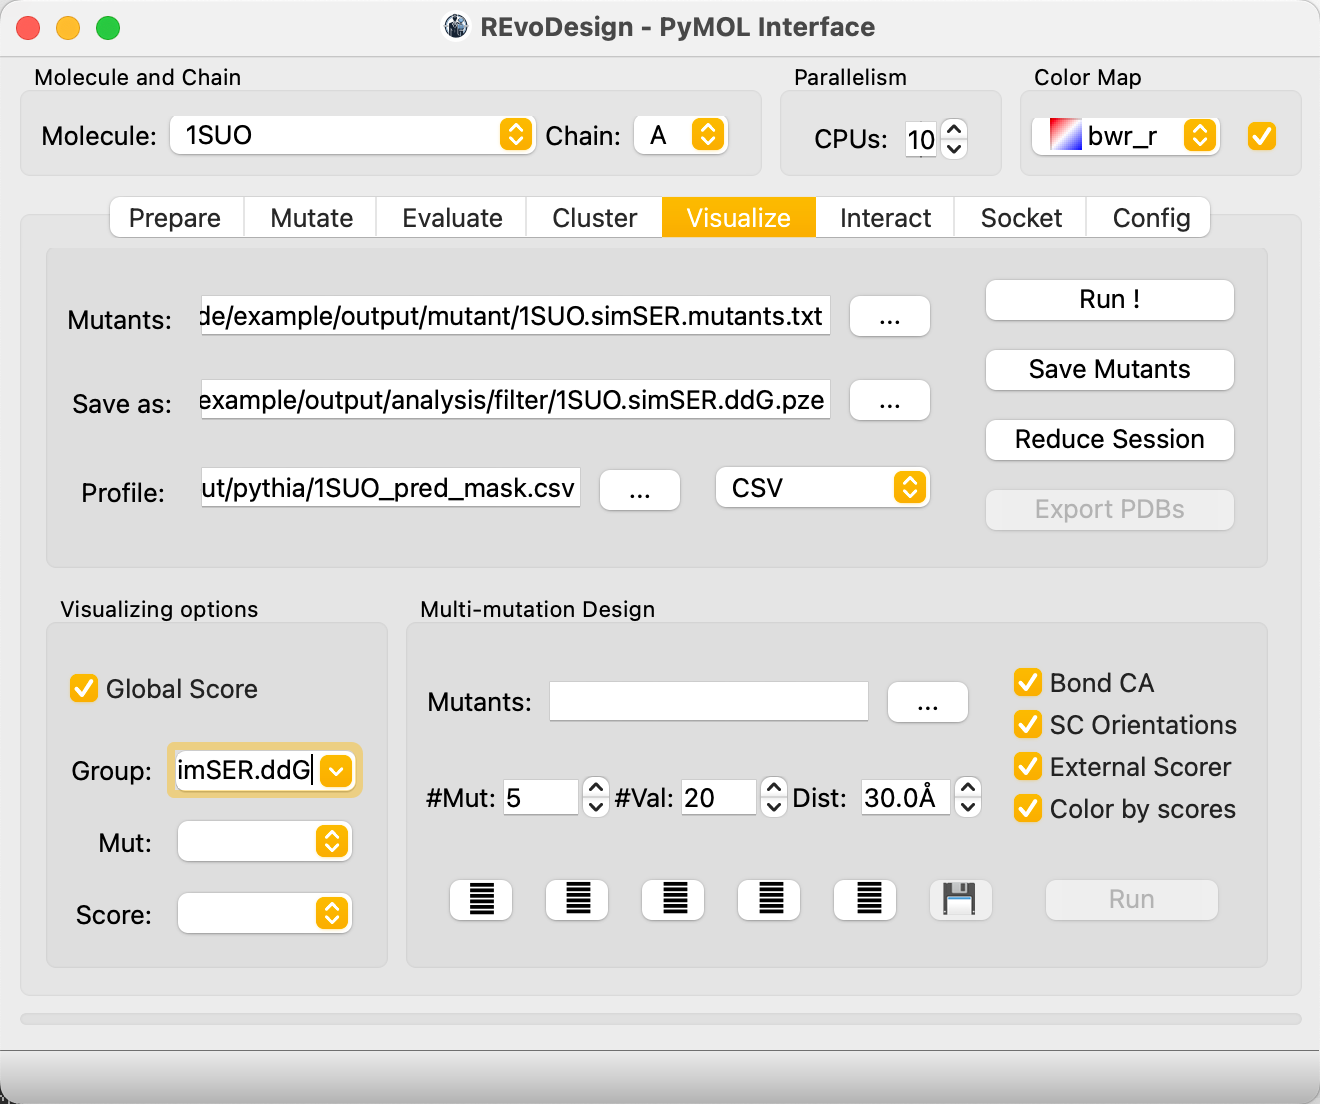
Task: Toggle the Bond CA checkbox
Action: 1028,682
